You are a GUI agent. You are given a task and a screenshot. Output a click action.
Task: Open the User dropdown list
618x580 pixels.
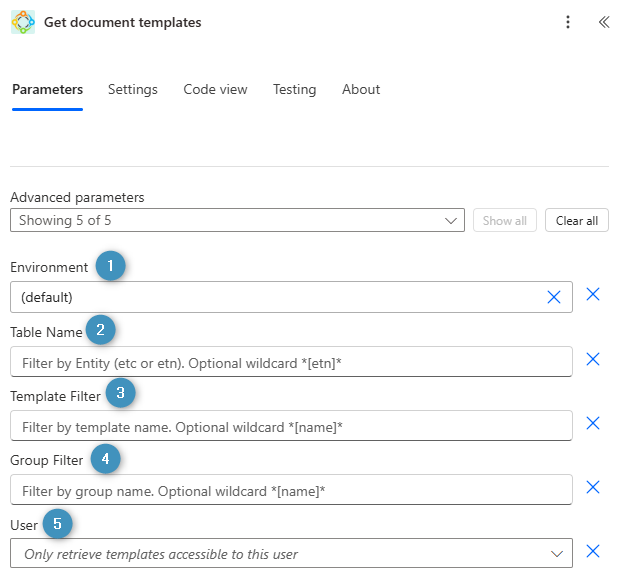point(557,553)
